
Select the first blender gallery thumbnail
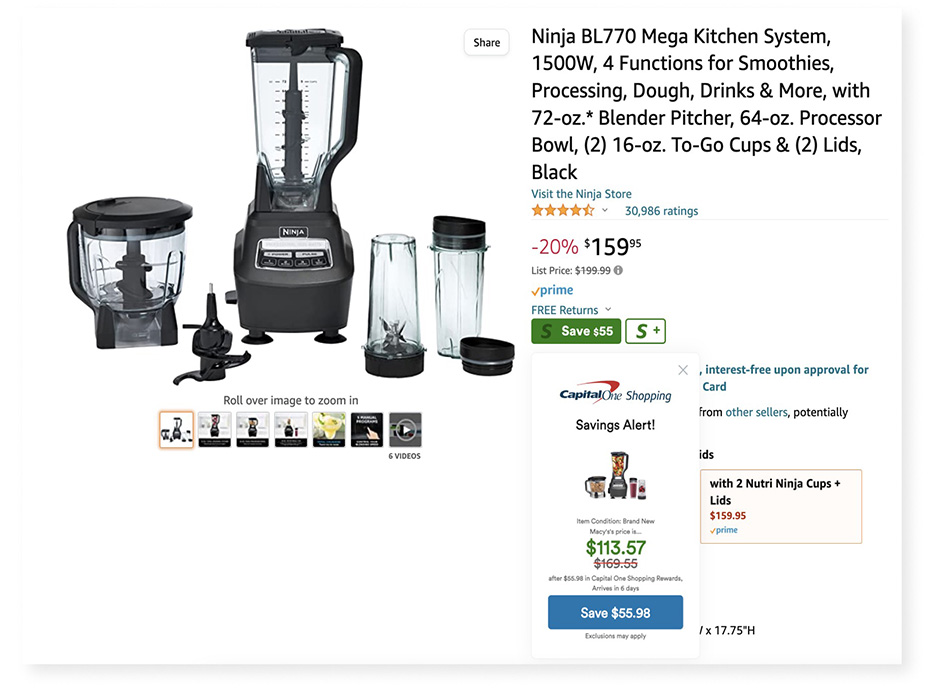pyautogui.click(x=176, y=430)
